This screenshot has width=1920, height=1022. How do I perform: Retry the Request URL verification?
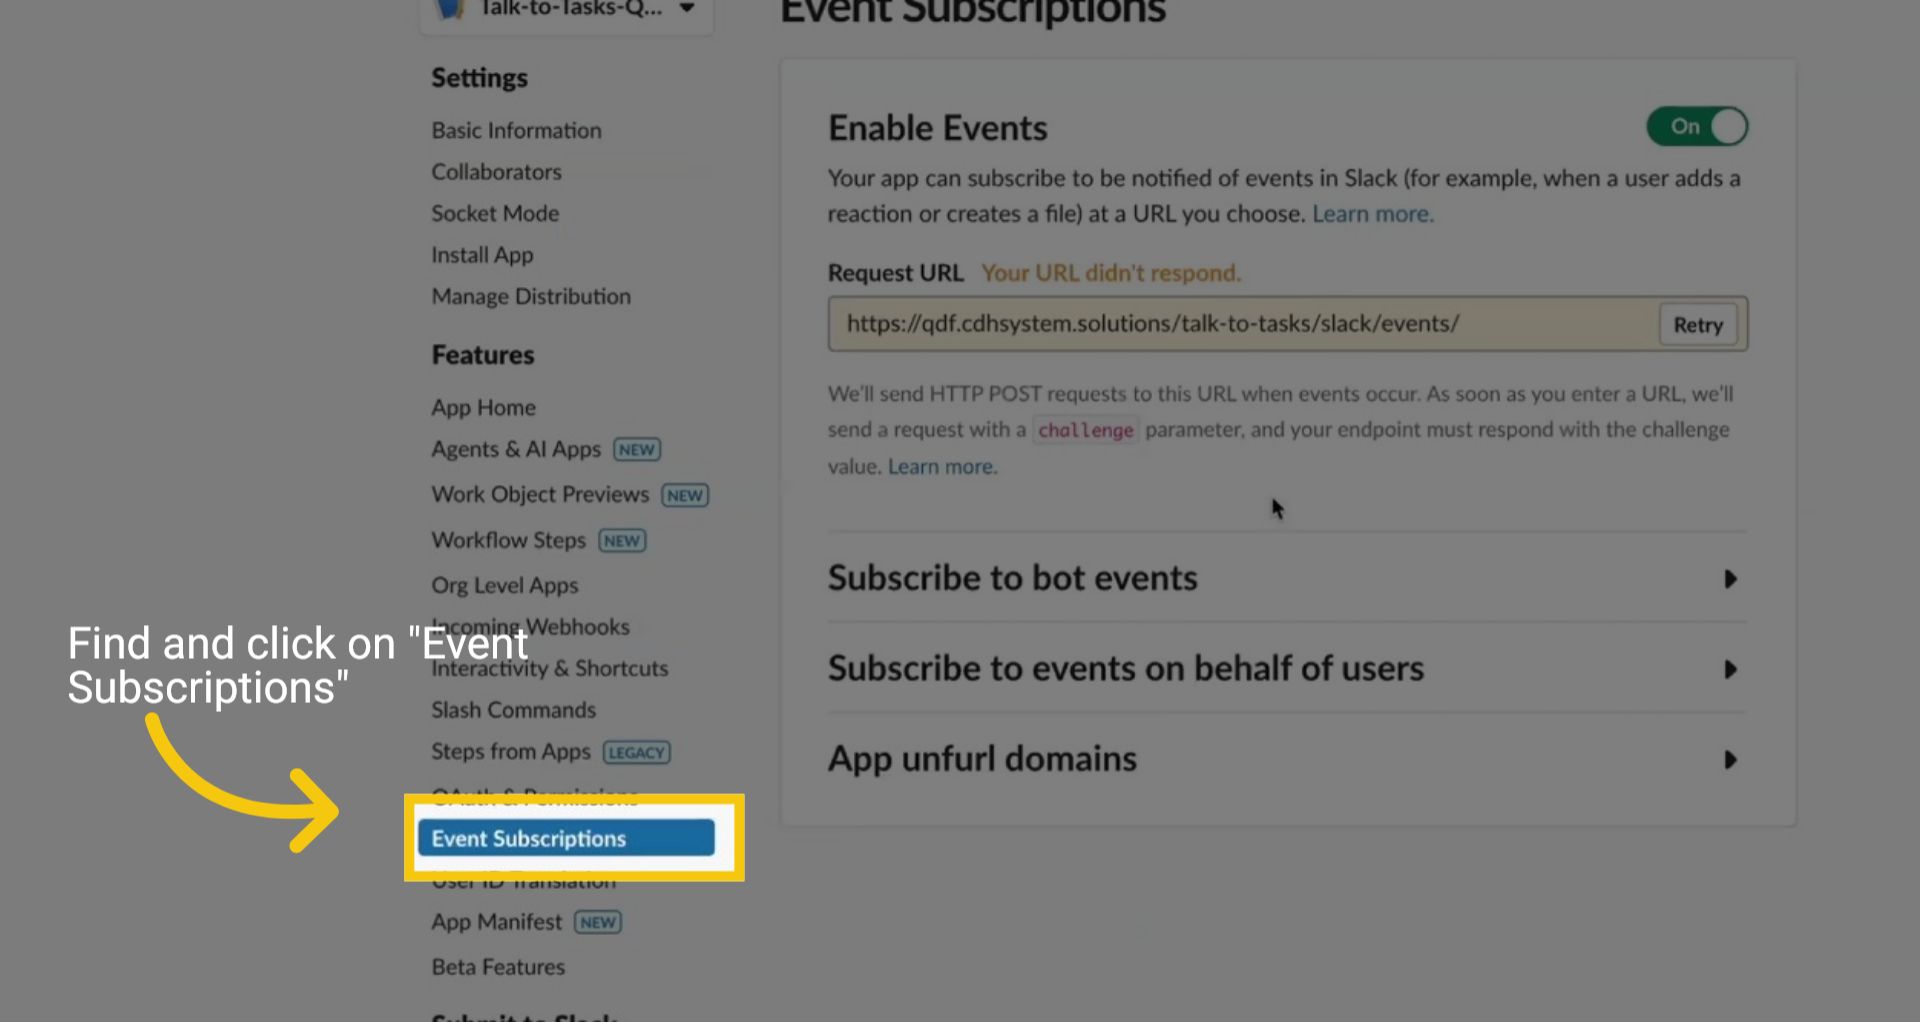tap(1698, 325)
